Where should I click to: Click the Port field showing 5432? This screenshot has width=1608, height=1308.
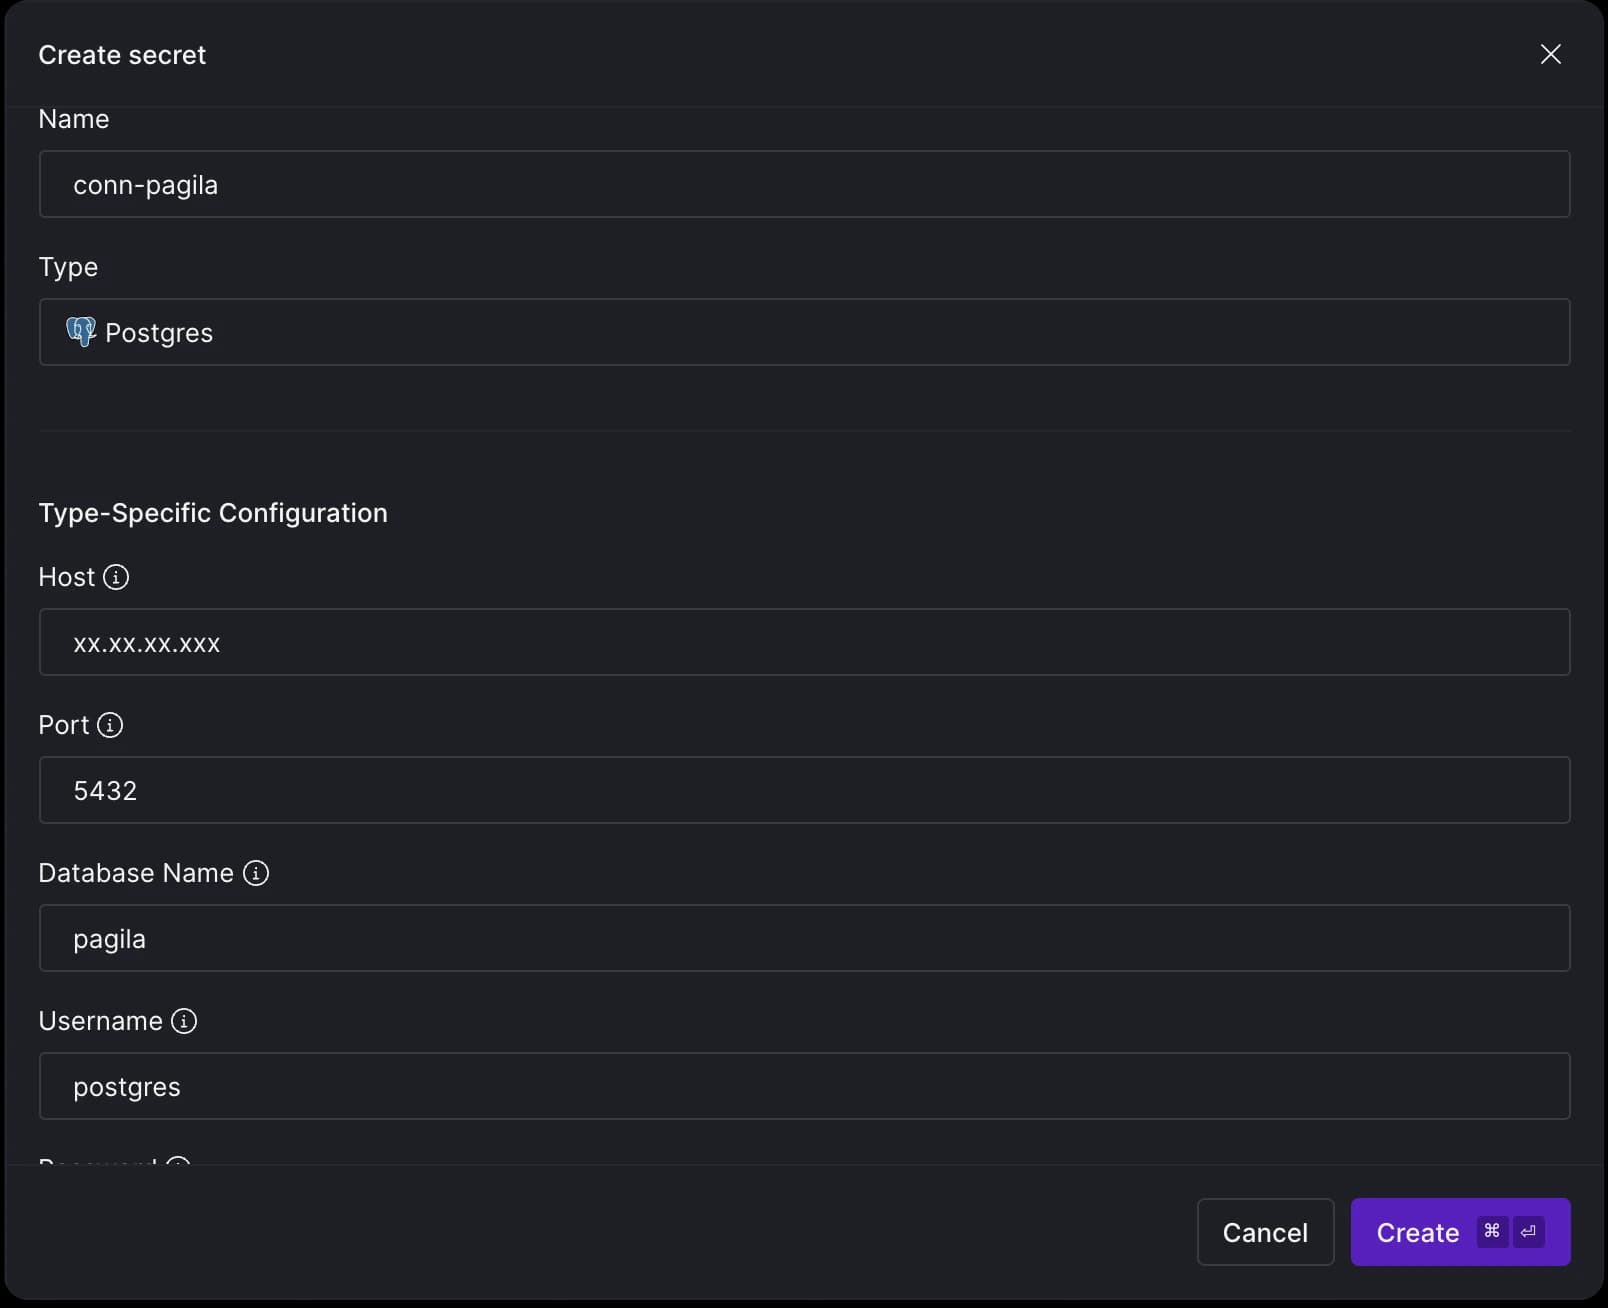click(804, 790)
